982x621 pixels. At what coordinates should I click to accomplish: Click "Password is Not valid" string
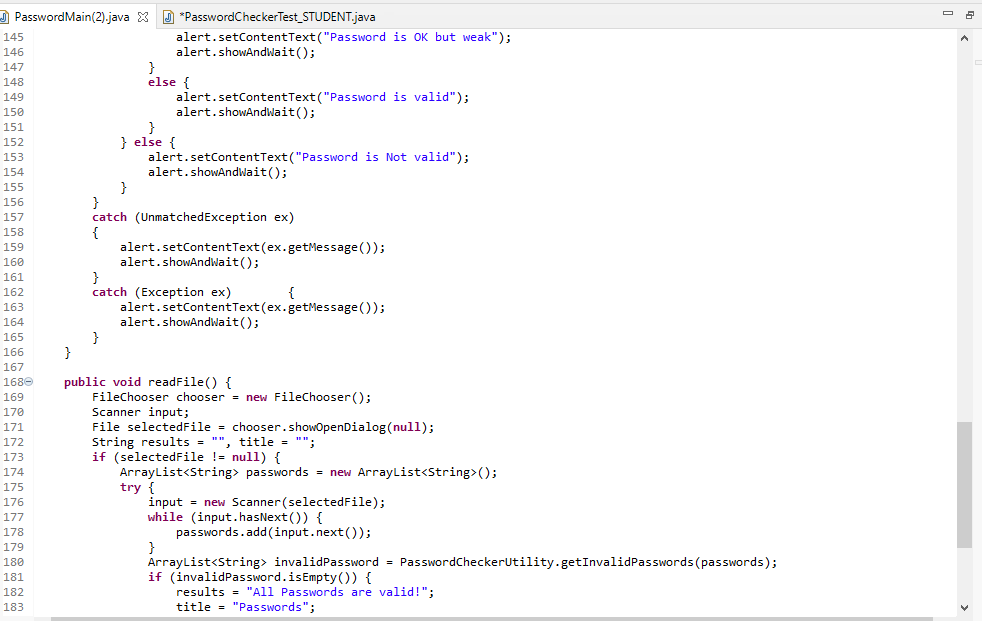375,157
